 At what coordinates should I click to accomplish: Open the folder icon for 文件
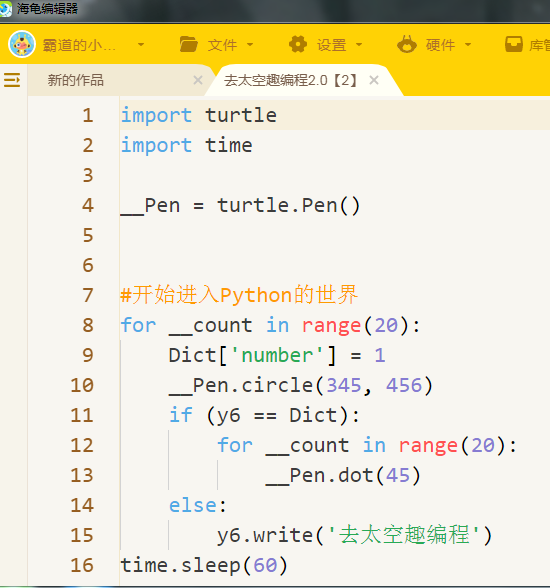(189, 45)
